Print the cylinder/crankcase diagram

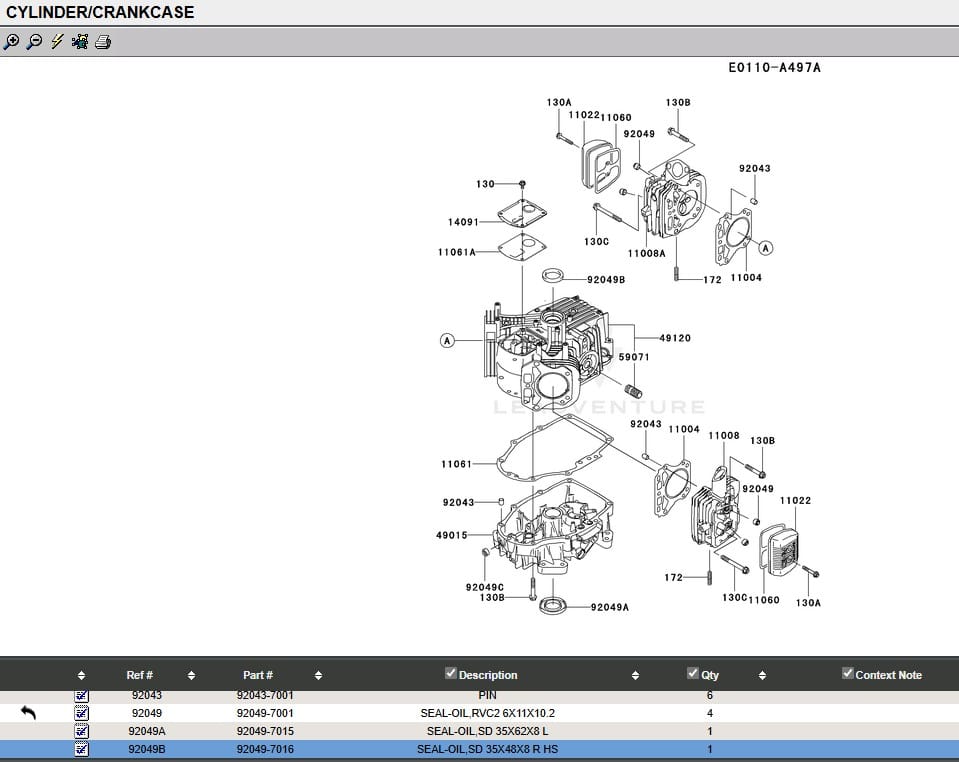coord(103,42)
